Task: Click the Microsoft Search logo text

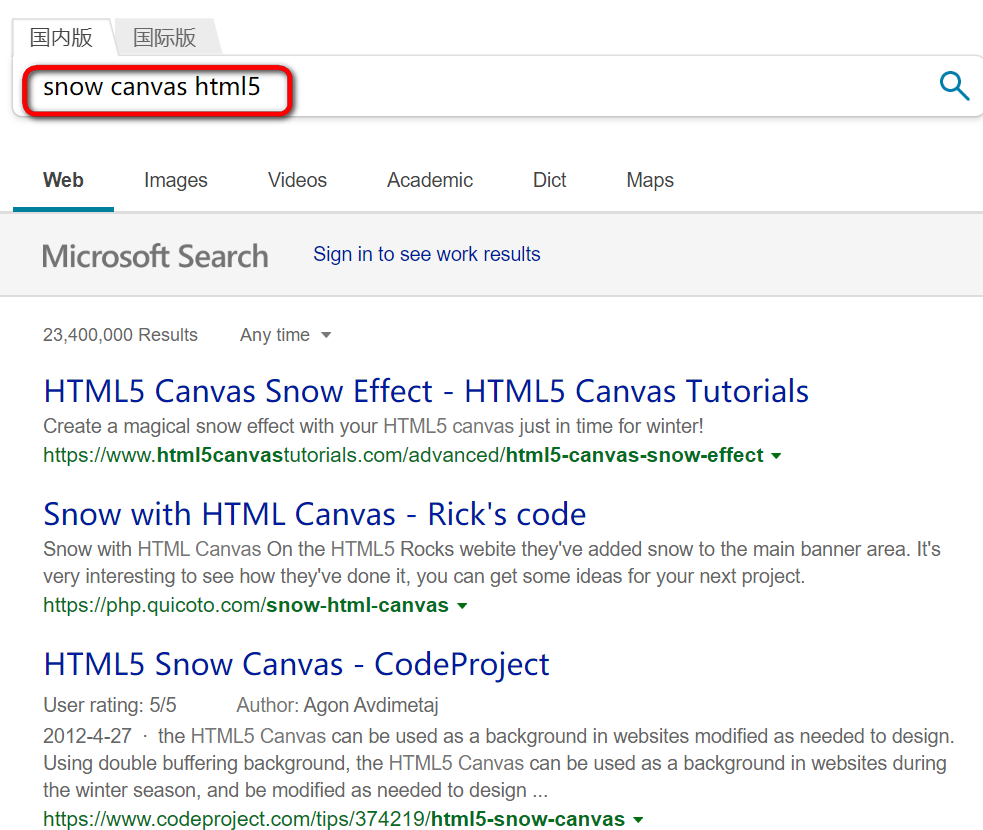Action: 155,256
